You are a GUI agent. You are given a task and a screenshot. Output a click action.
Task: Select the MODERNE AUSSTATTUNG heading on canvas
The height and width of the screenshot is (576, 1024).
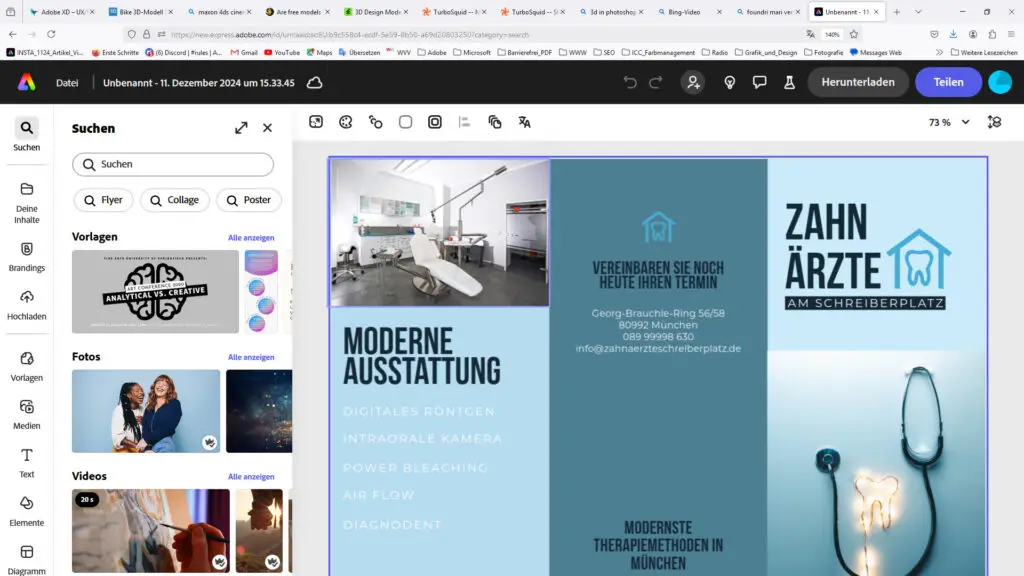coord(422,356)
